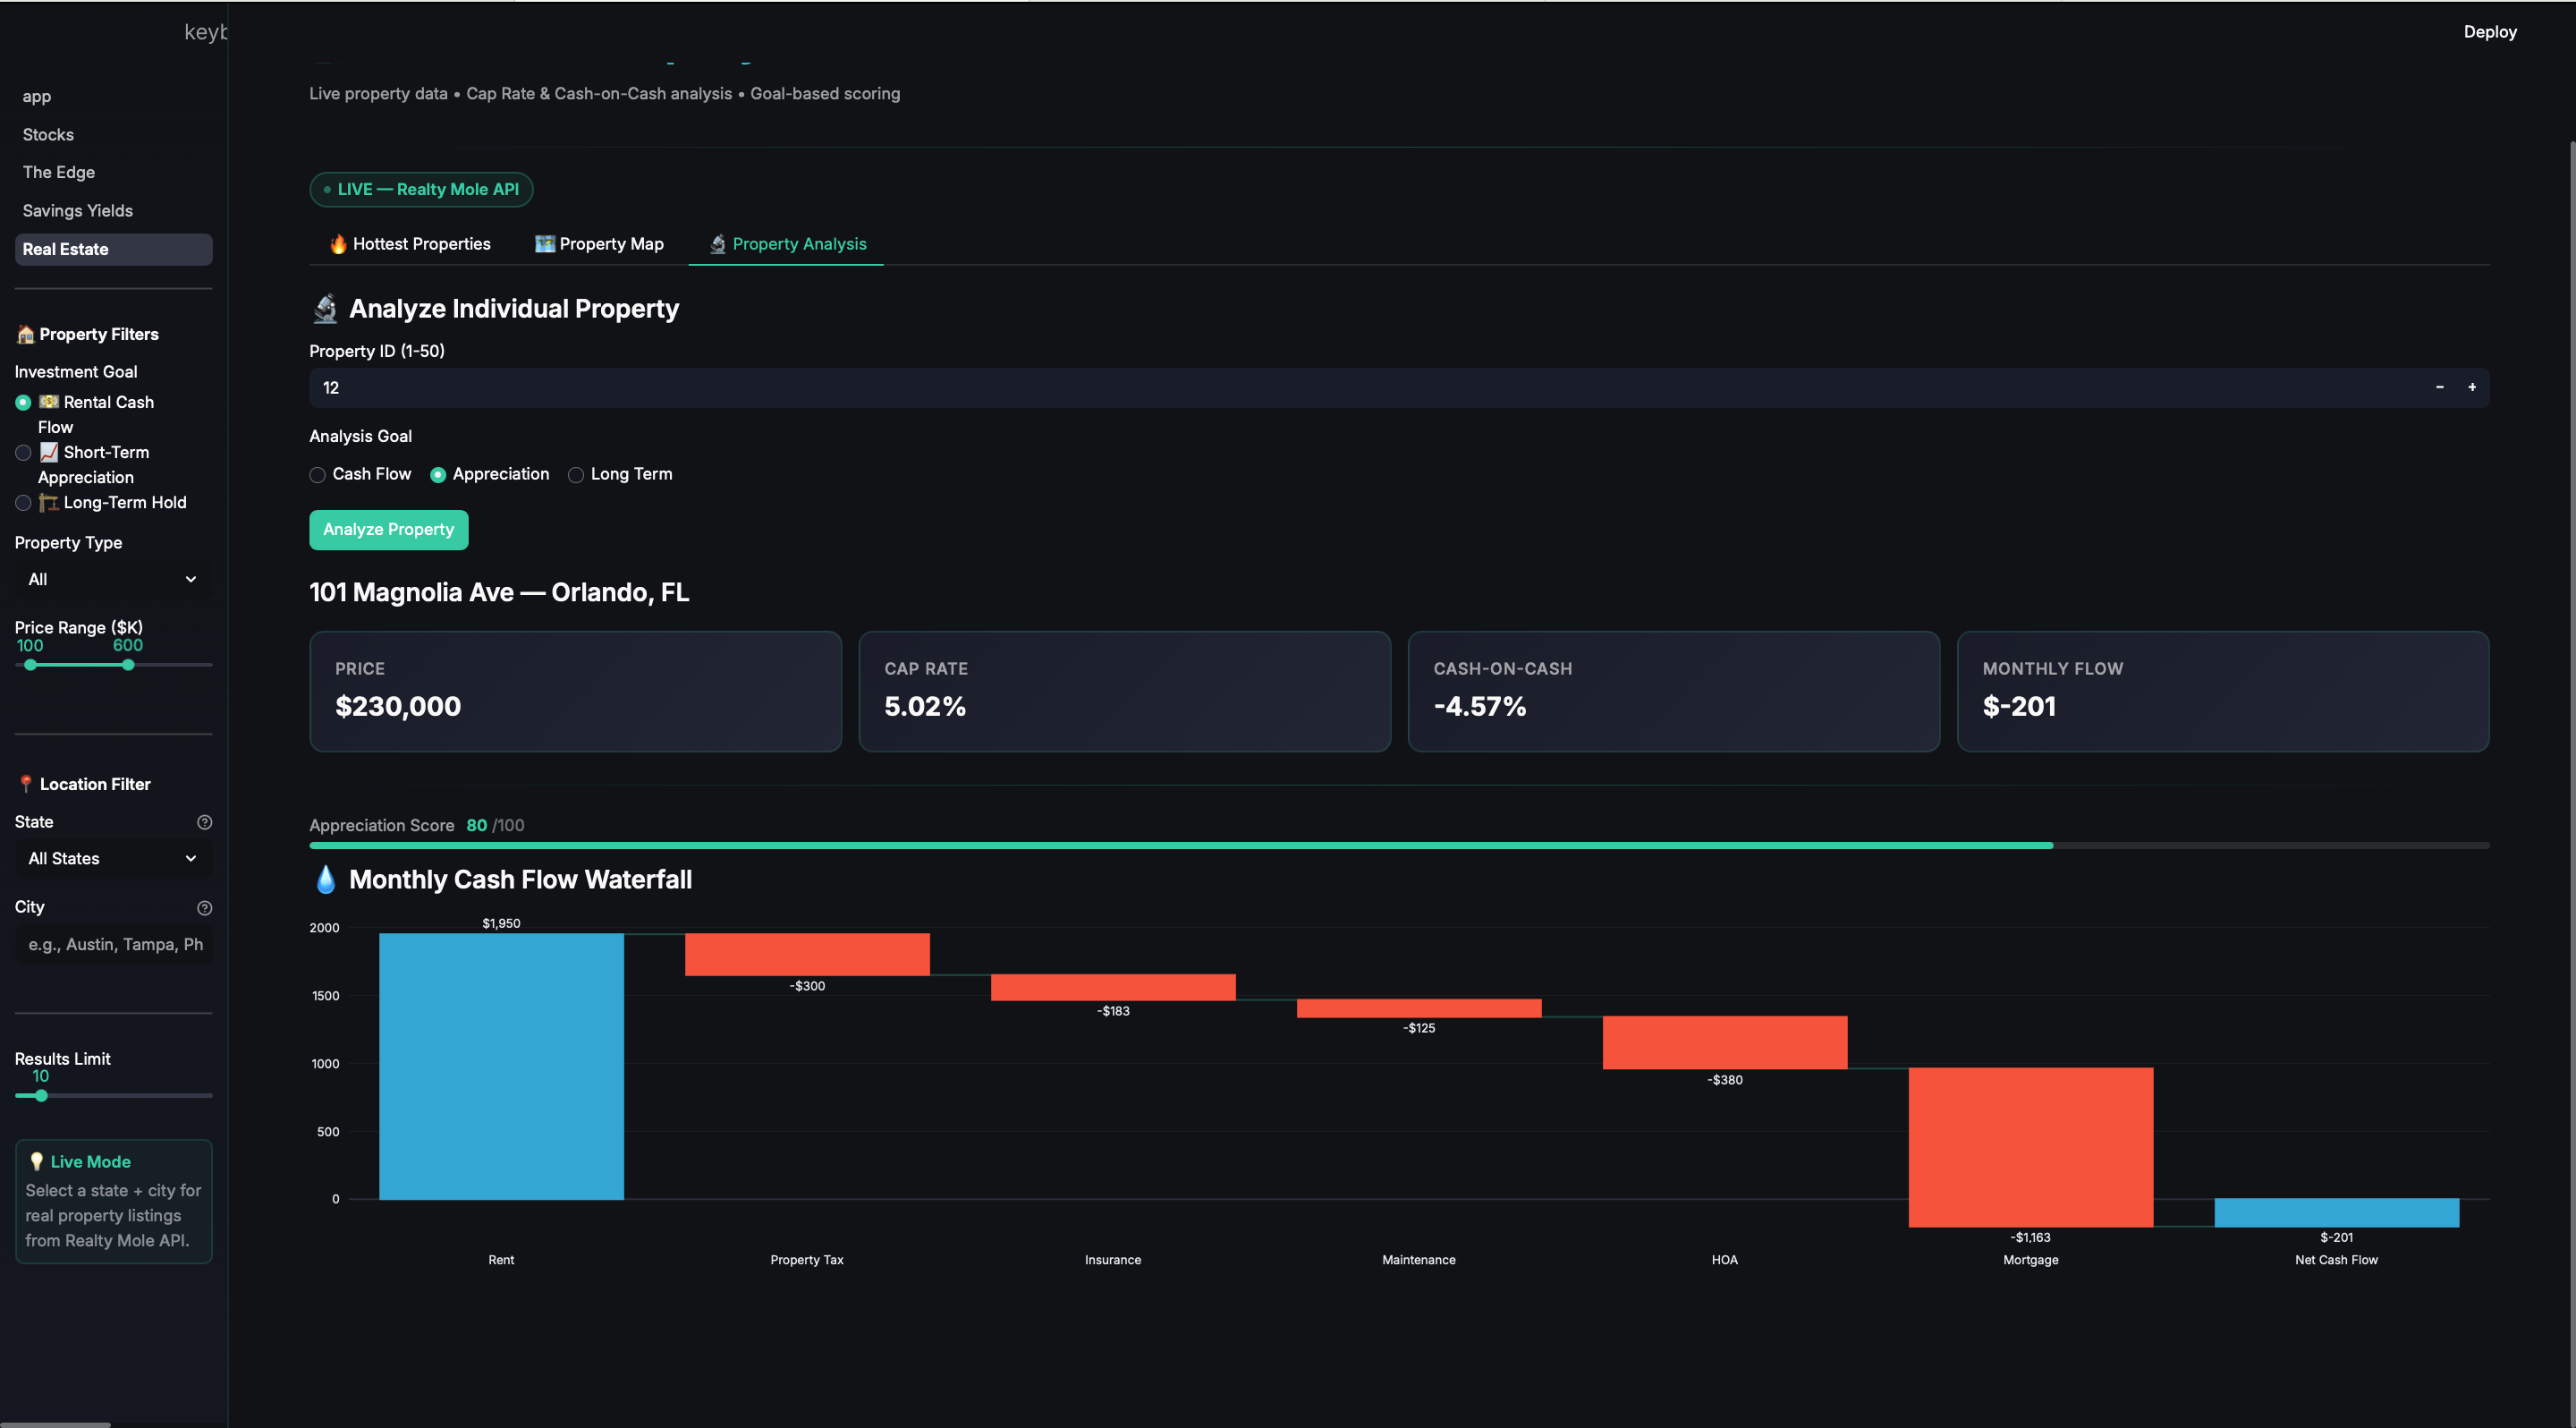
Task: Select Short-Term Appreciation investment goal
Action: point(23,453)
